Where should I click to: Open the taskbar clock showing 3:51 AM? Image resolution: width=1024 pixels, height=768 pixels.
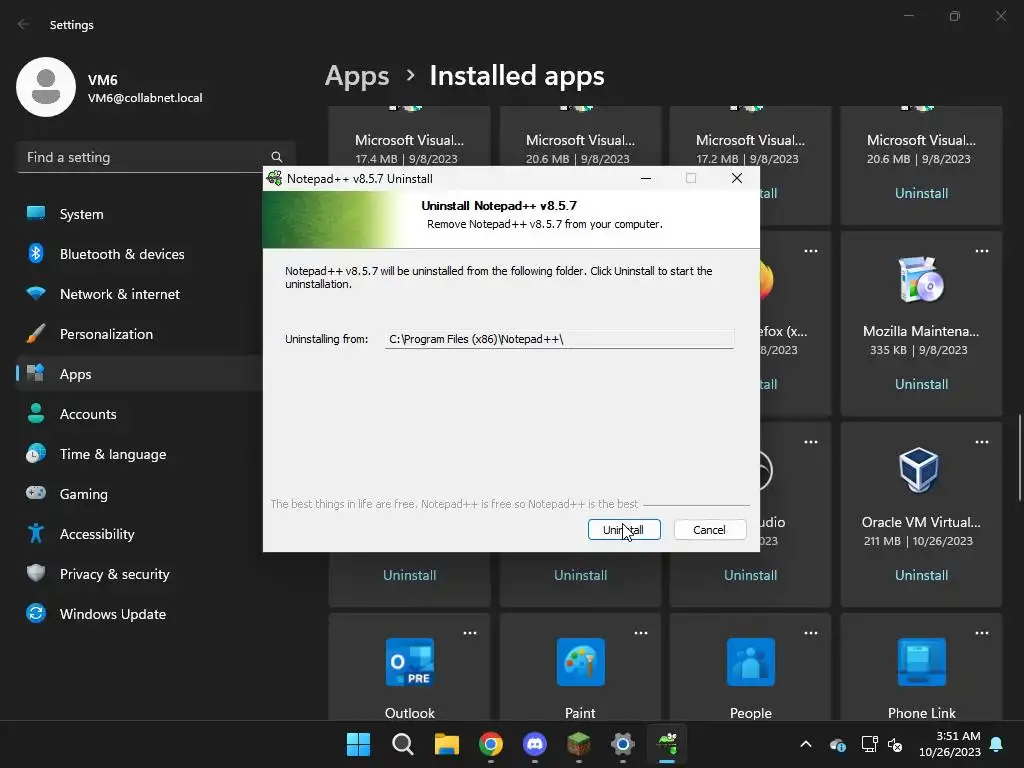click(950, 744)
